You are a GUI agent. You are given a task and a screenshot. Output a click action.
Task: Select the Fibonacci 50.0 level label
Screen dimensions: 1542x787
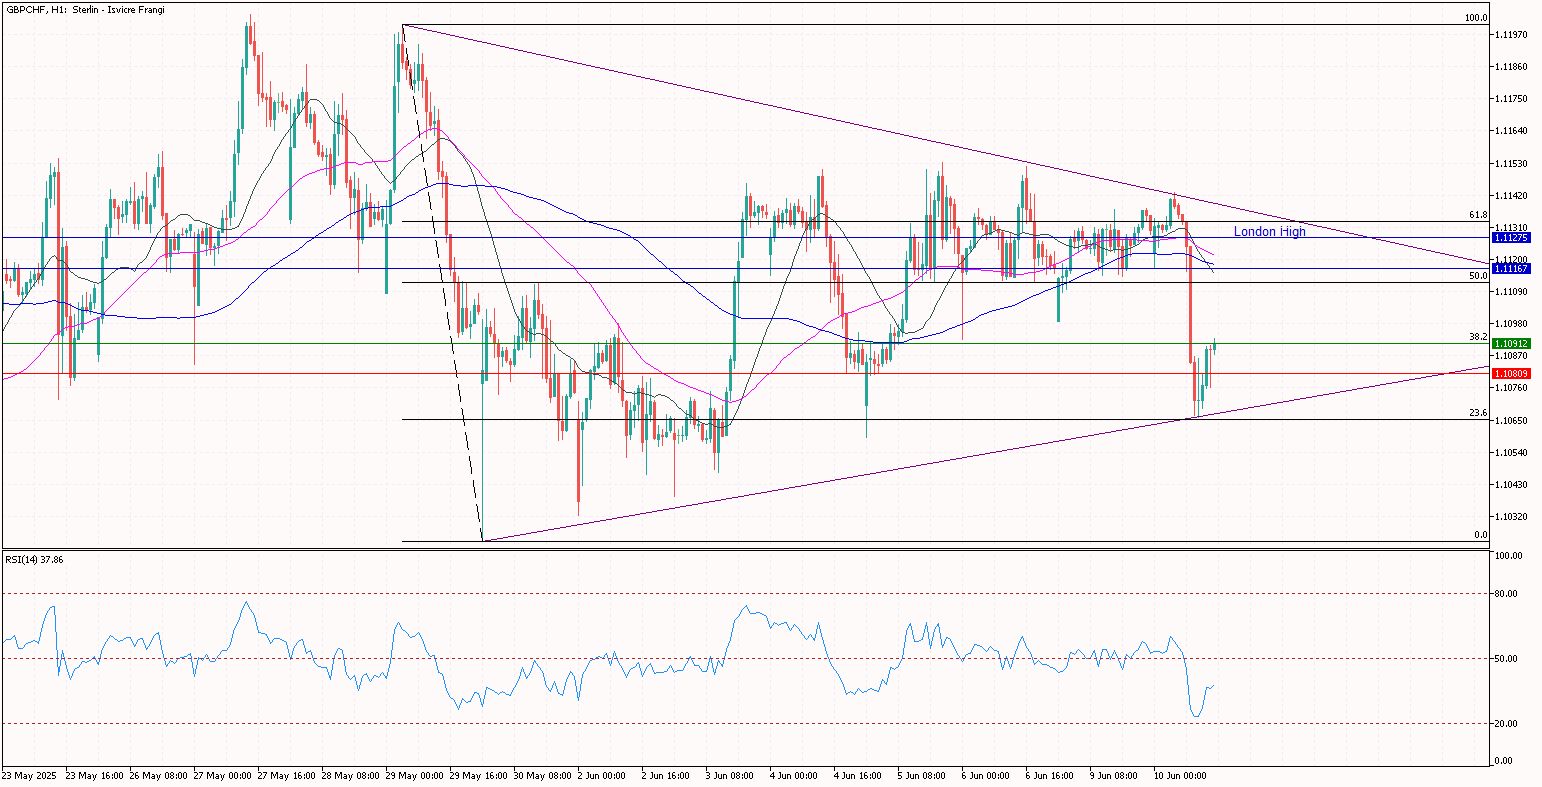coord(1479,276)
